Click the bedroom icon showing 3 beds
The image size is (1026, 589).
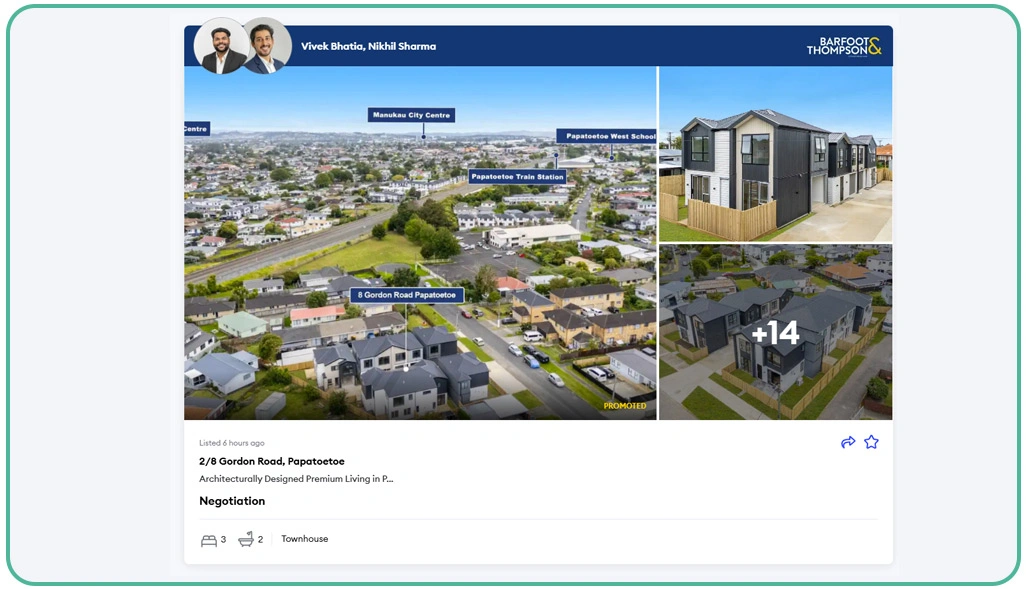point(208,538)
